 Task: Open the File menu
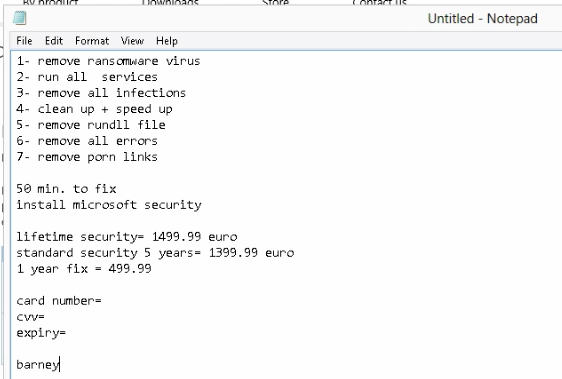[24, 41]
